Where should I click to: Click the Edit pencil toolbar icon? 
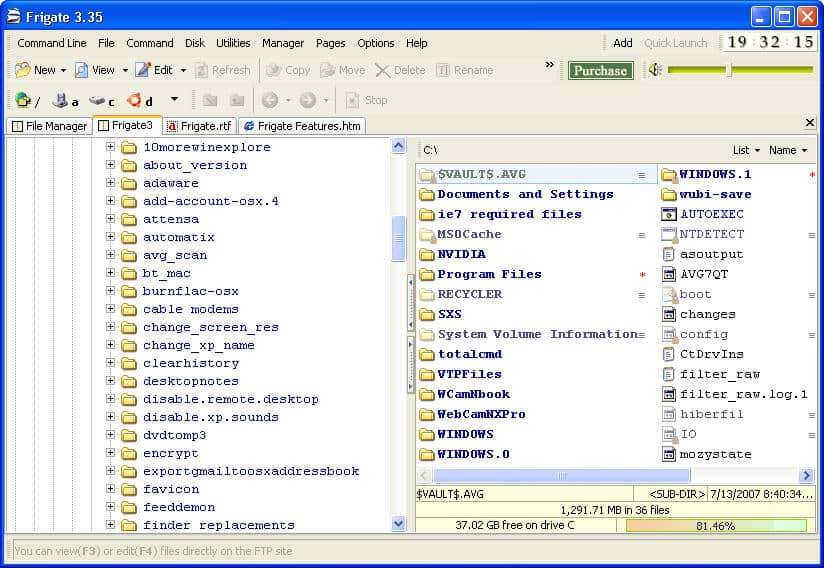(x=143, y=70)
